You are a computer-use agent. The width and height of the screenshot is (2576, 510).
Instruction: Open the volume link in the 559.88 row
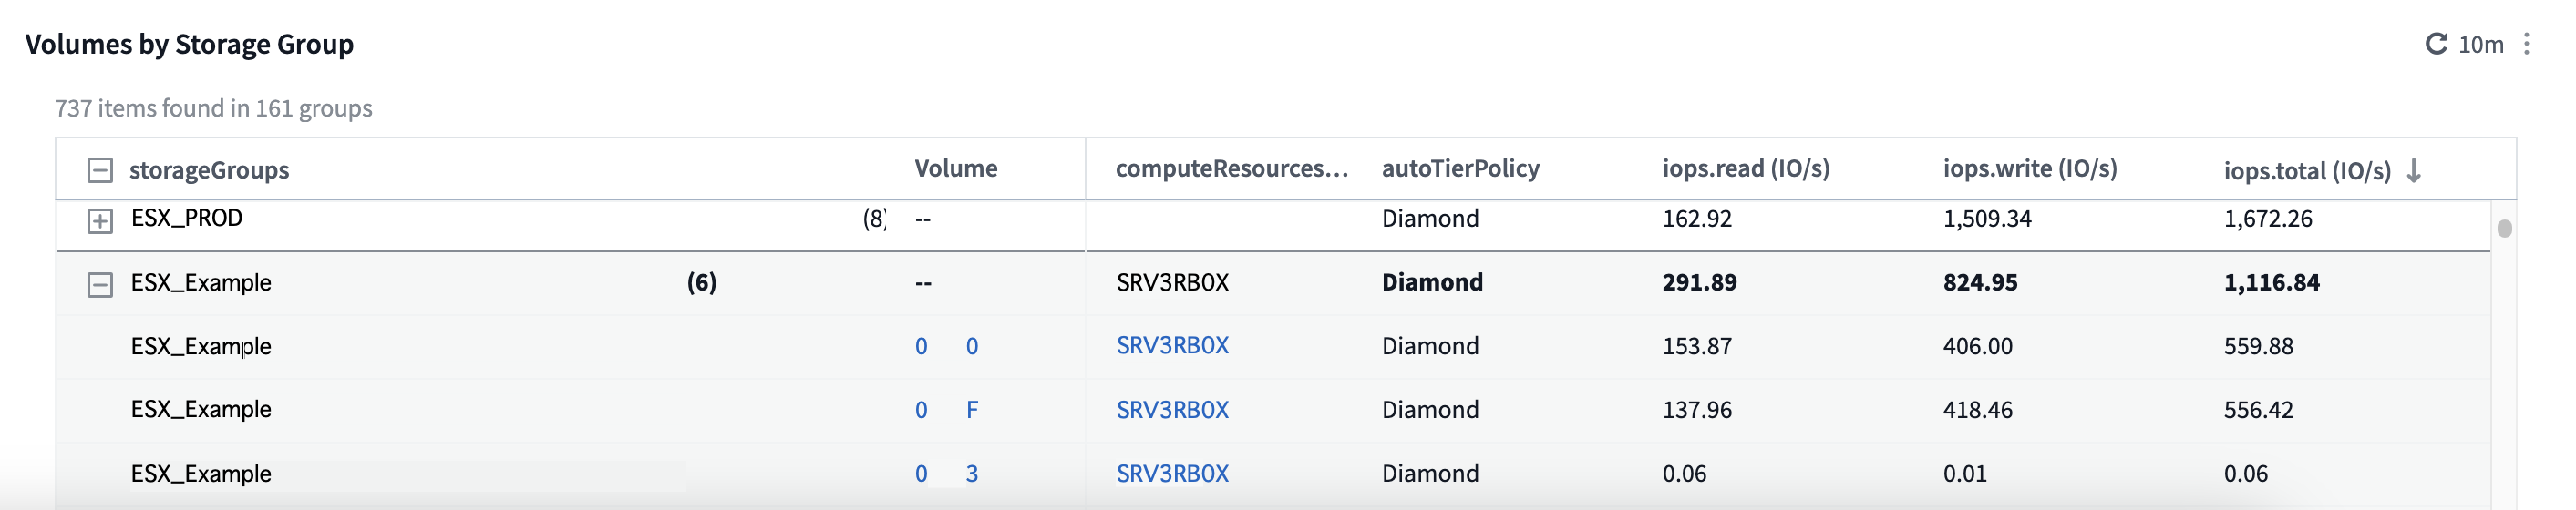[946, 346]
